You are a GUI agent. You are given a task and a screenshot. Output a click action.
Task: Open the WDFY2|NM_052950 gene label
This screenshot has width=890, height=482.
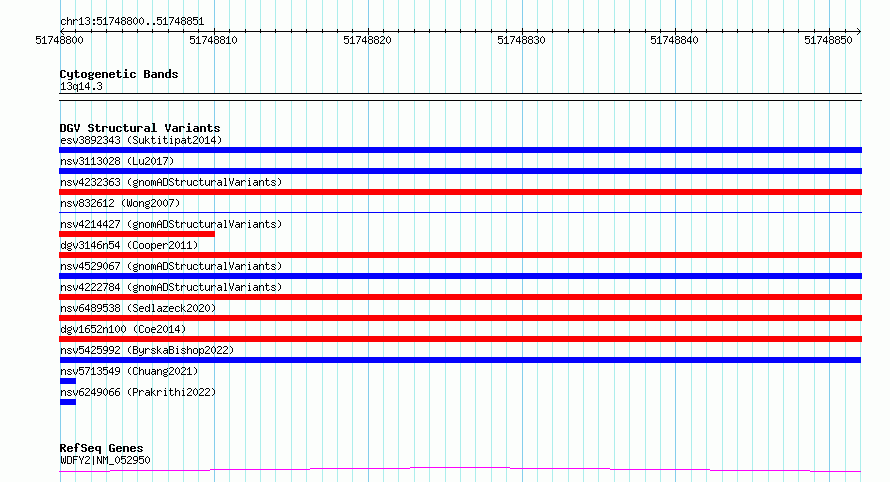pos(105,460)
